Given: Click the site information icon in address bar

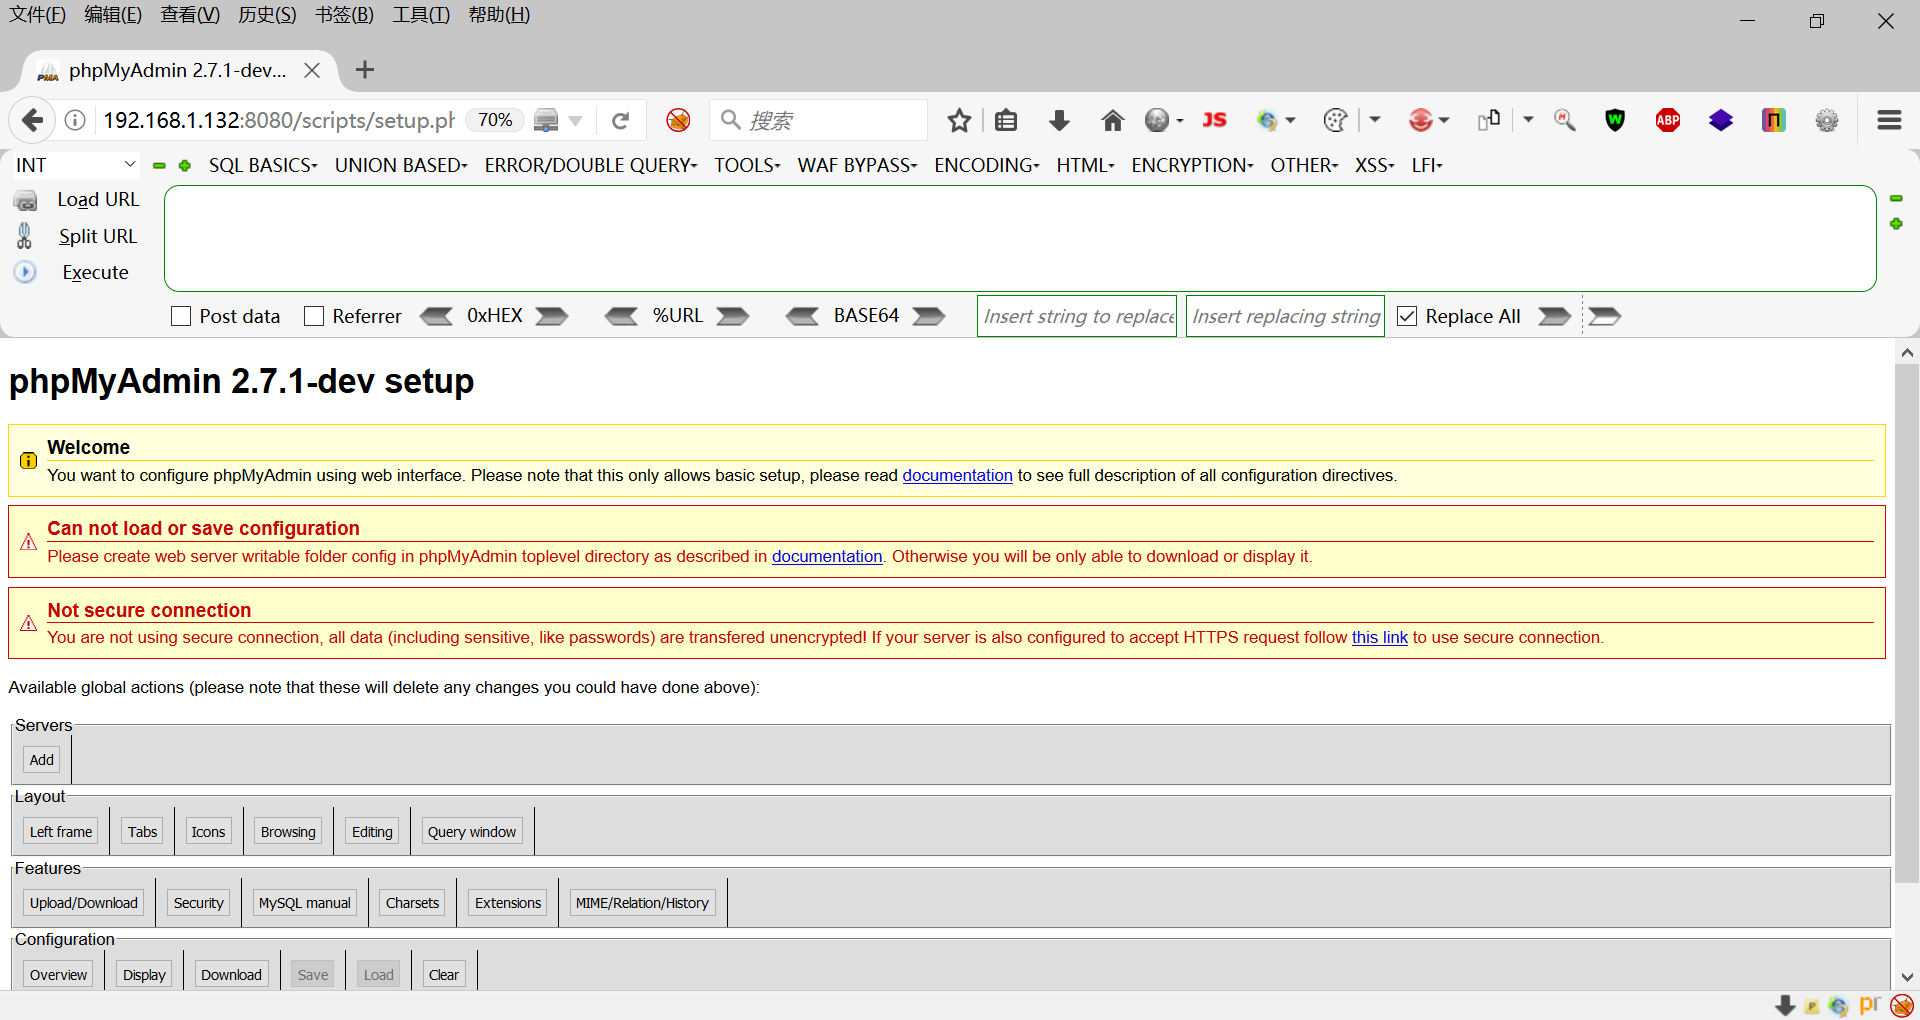Looking at the screenshot, I should pyautogui.click(x=75, y=121).
